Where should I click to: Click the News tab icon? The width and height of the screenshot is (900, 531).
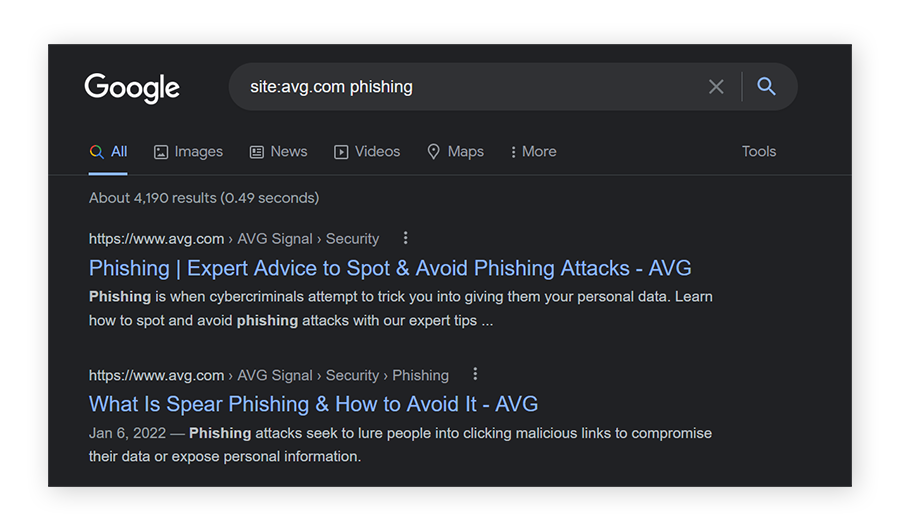pos(257,152)
